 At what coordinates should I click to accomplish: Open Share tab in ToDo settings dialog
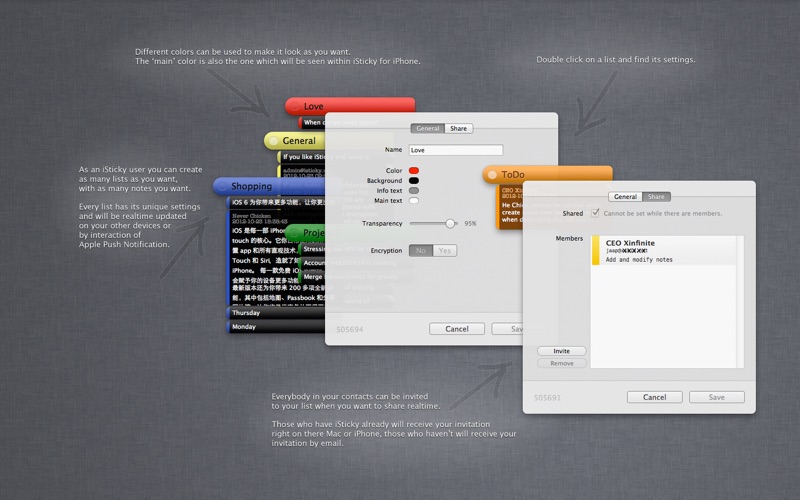pyautogui.click(x=656, y=196)
